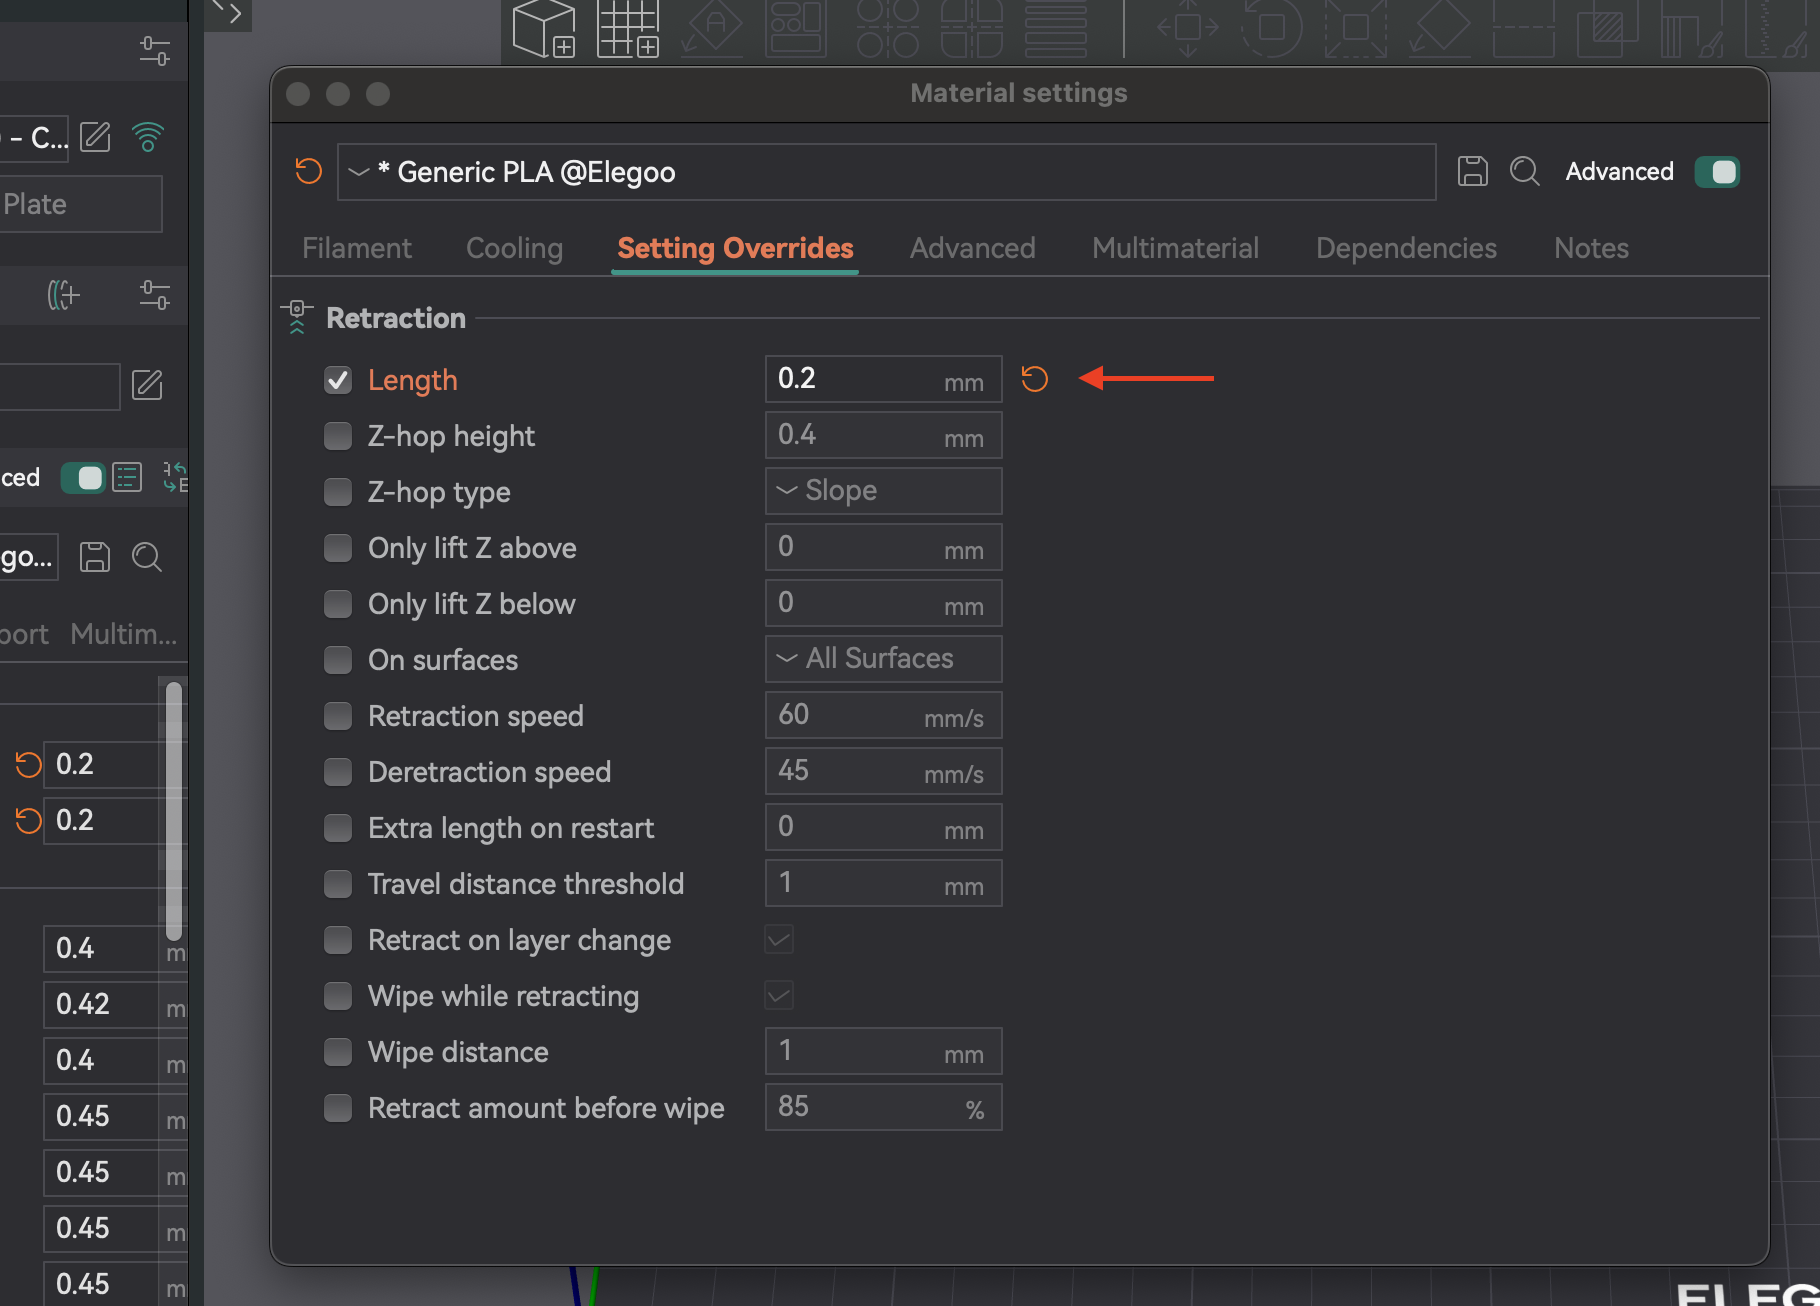Open the Z-hop type Slope dropdown
Screen dimensions: 1820x1306
(883, 491)
